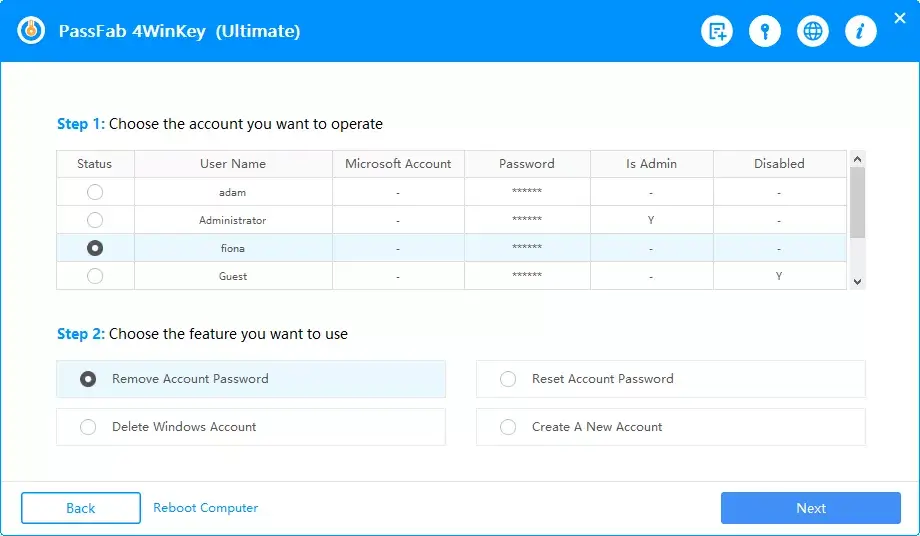Choose Remove Account Password option
920x536 pixels.
click(x=88, y=379)
